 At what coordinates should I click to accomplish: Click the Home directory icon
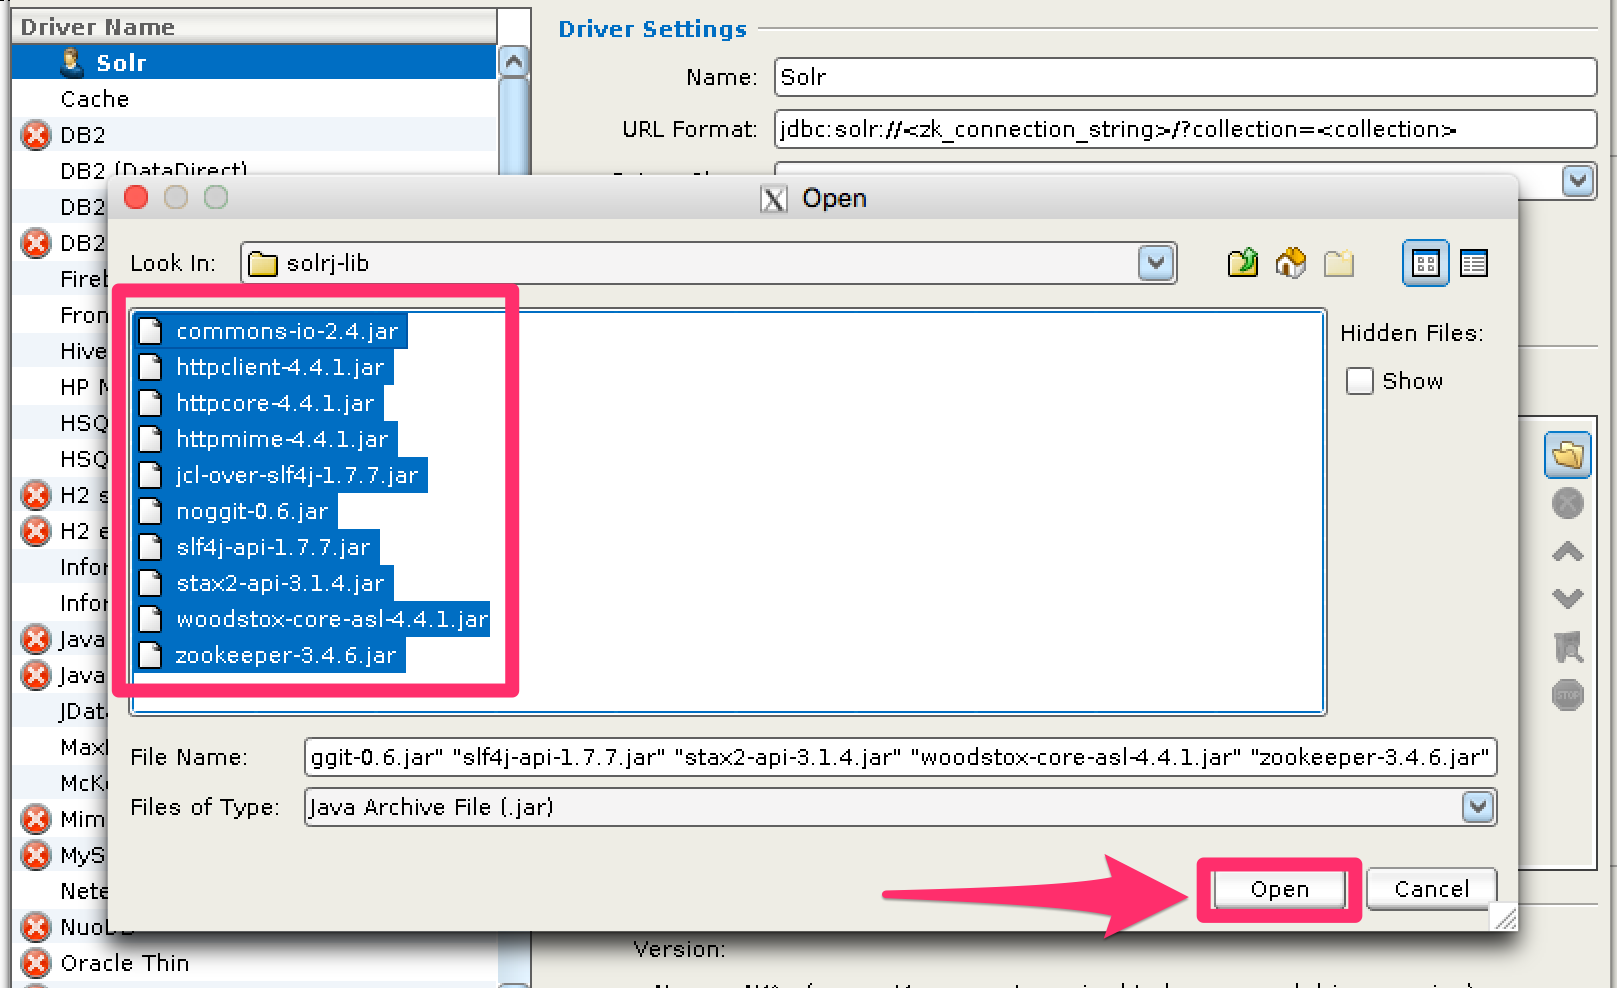(1290, 263)
